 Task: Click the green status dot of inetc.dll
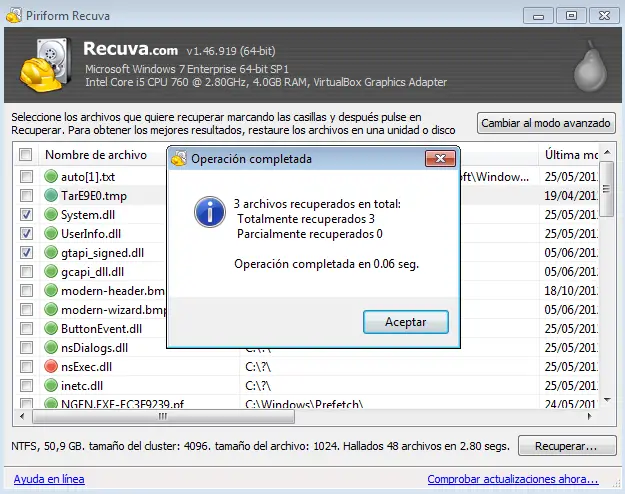51,386
